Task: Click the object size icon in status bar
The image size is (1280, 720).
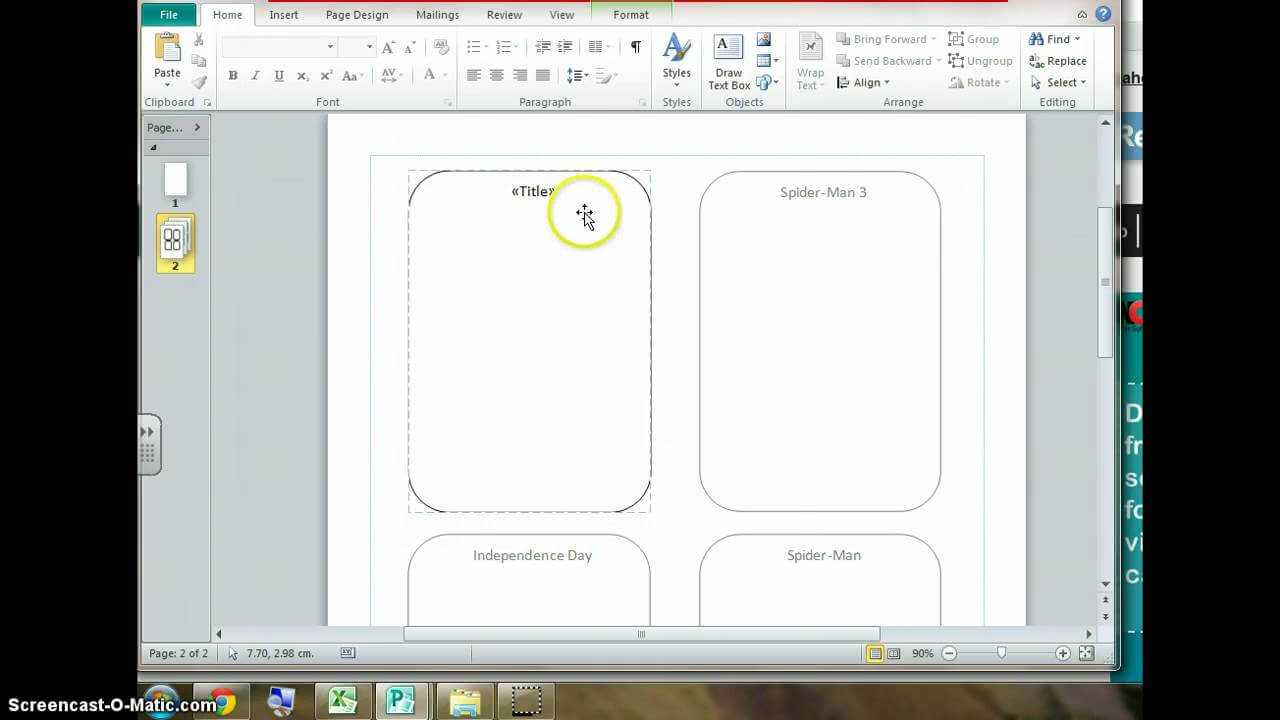Action: coord(348,653)
